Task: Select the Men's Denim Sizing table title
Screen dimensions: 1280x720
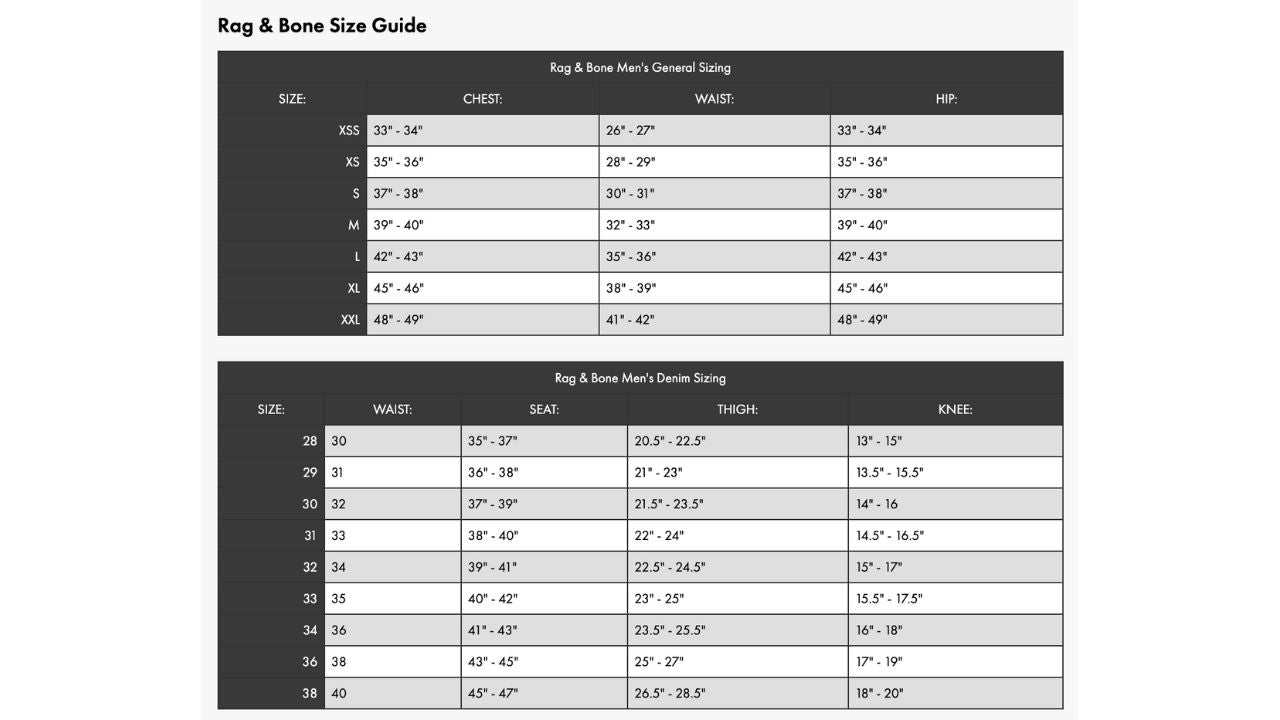Action: click(640, 378)
